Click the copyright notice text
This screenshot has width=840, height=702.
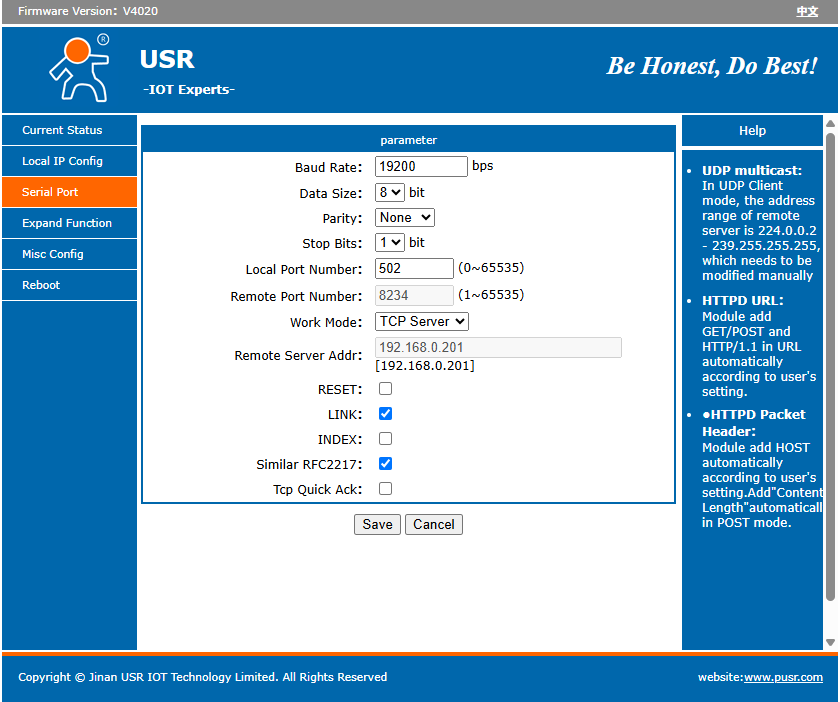[x=202, y=677]
